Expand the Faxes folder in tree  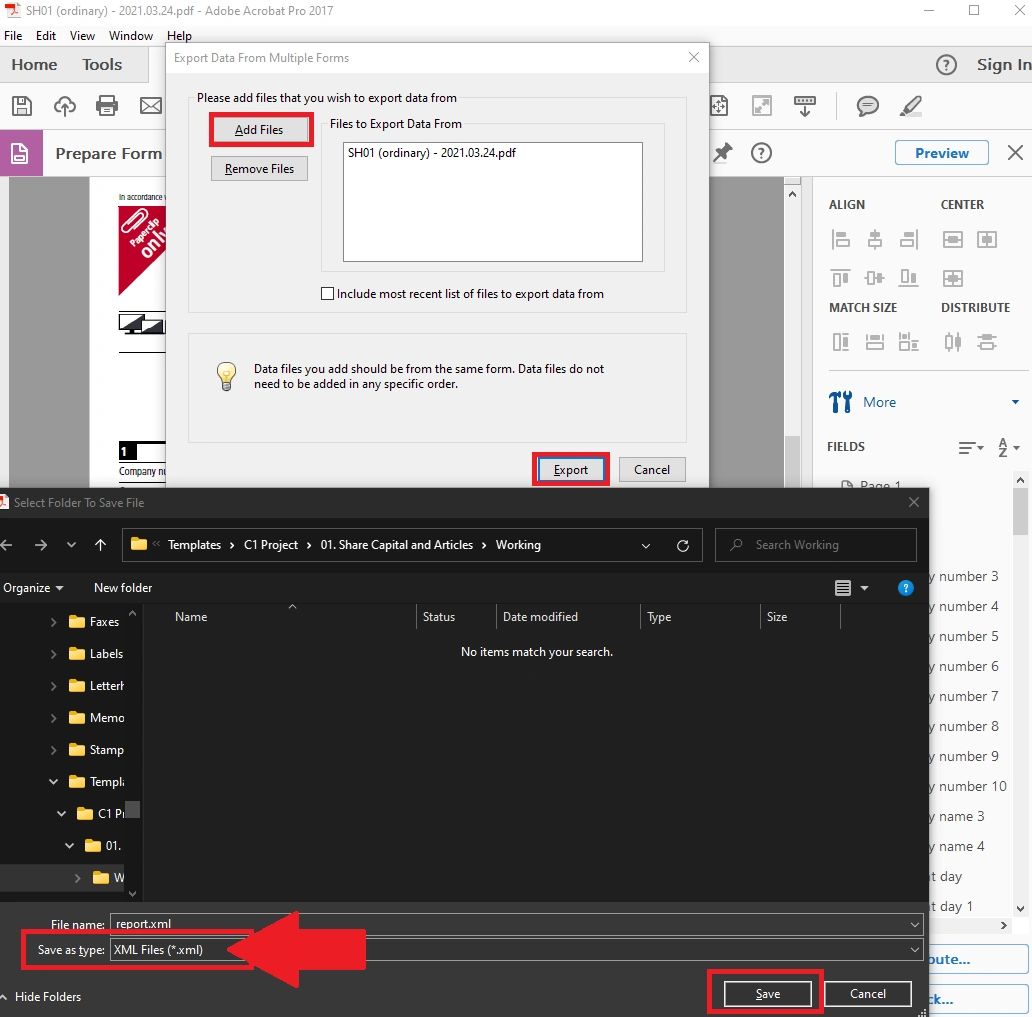(x=53, y=621)
